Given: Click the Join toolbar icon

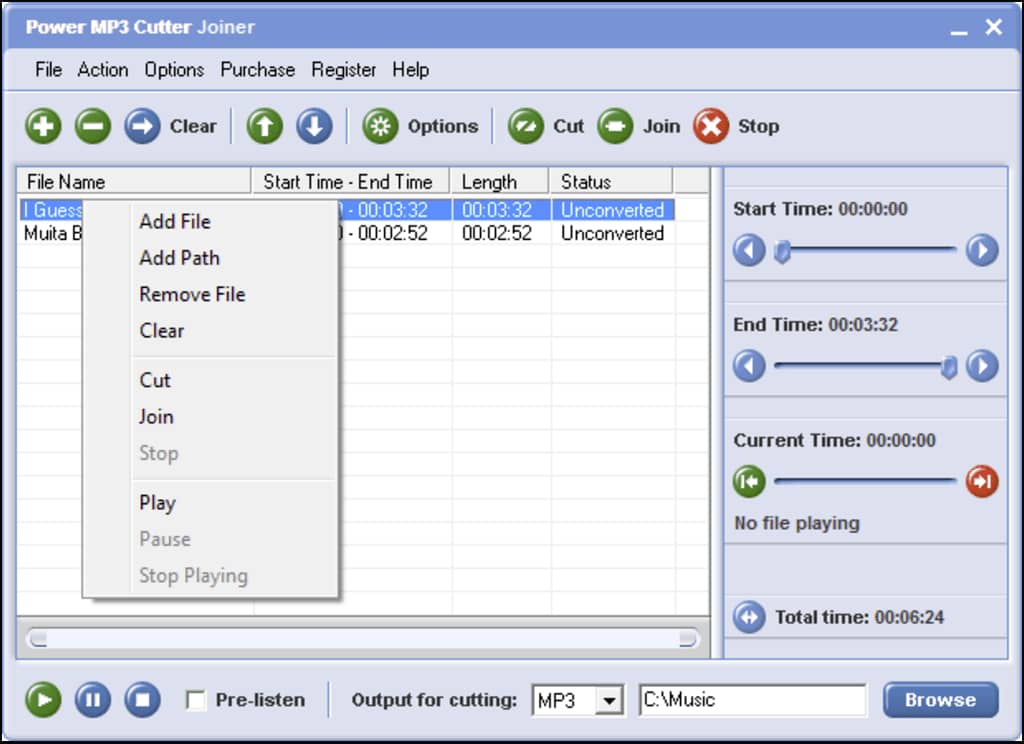Looking at the screenshot, I should [615, 126].
